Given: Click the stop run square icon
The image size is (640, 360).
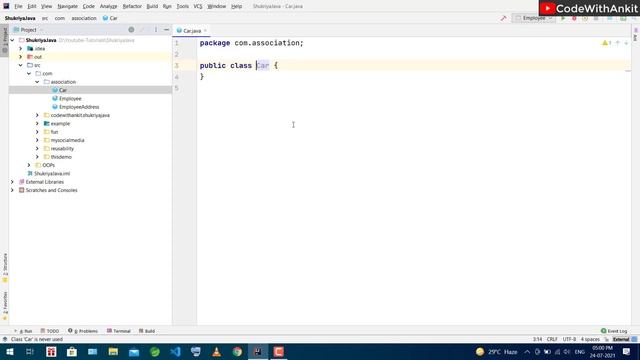Looking at the screenshot, I should (x=596, y=18).
